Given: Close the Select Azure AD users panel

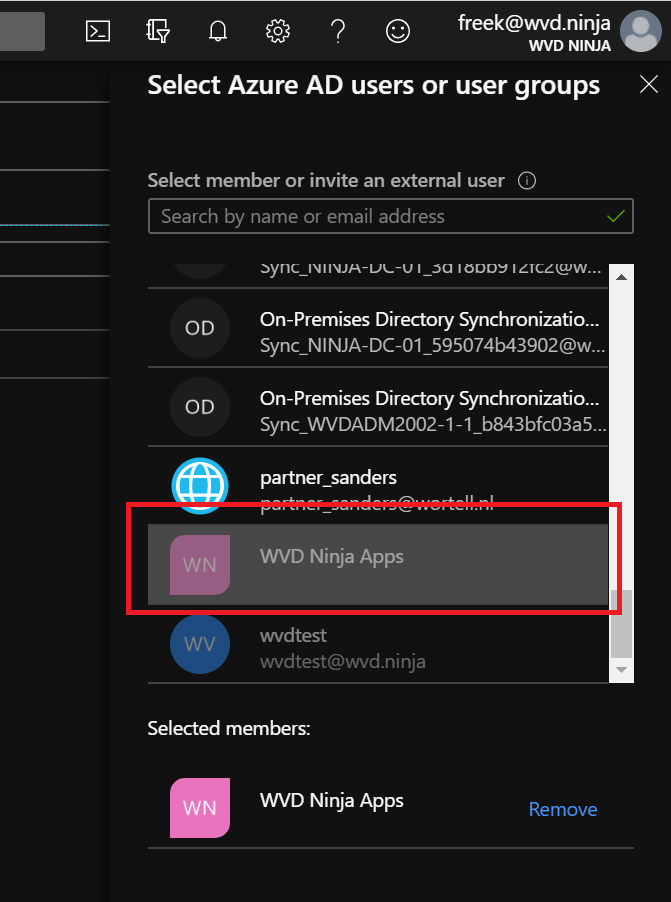Looking at the screenshot, I should click(x=649, y=85).
